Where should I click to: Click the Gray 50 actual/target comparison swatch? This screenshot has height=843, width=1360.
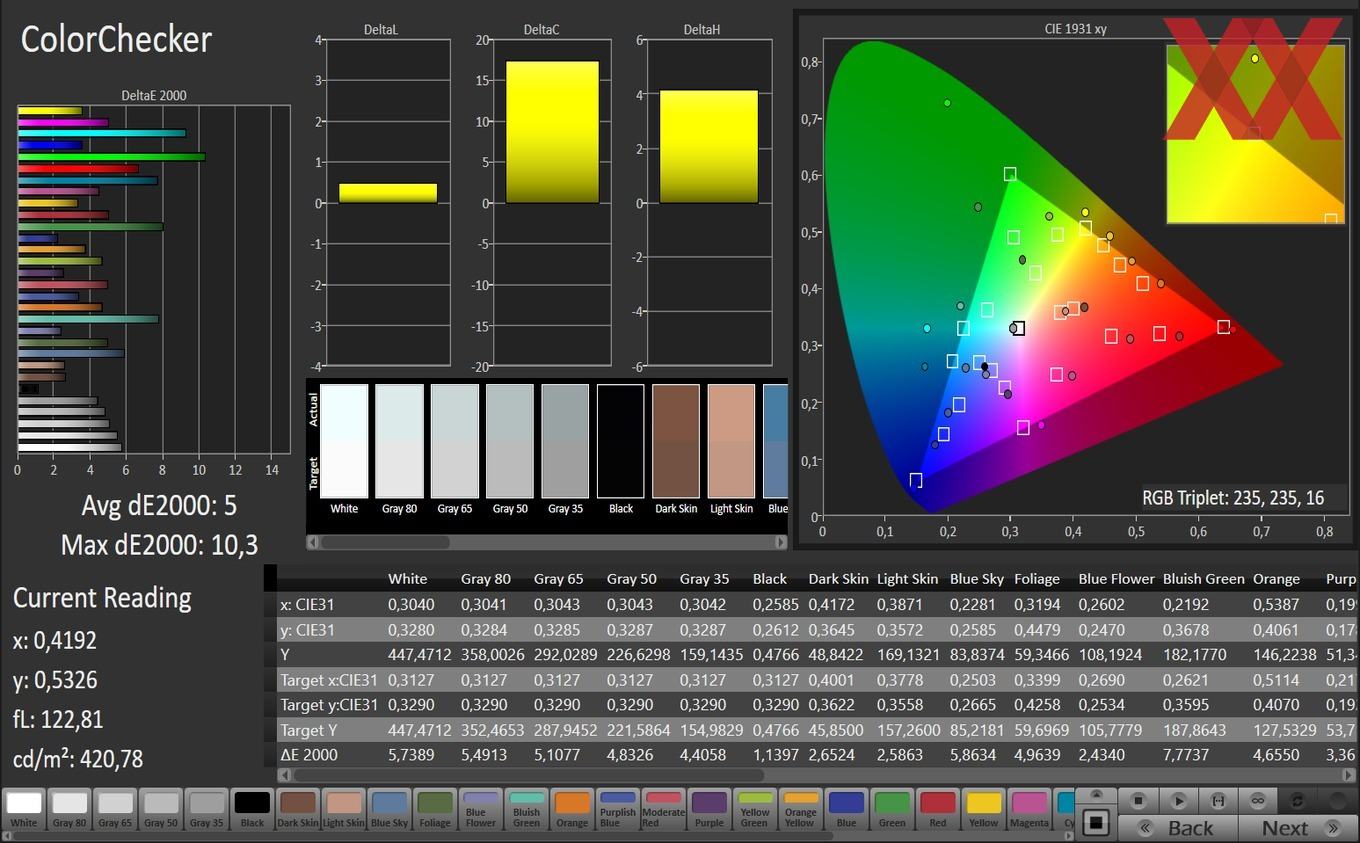point(510,441)
